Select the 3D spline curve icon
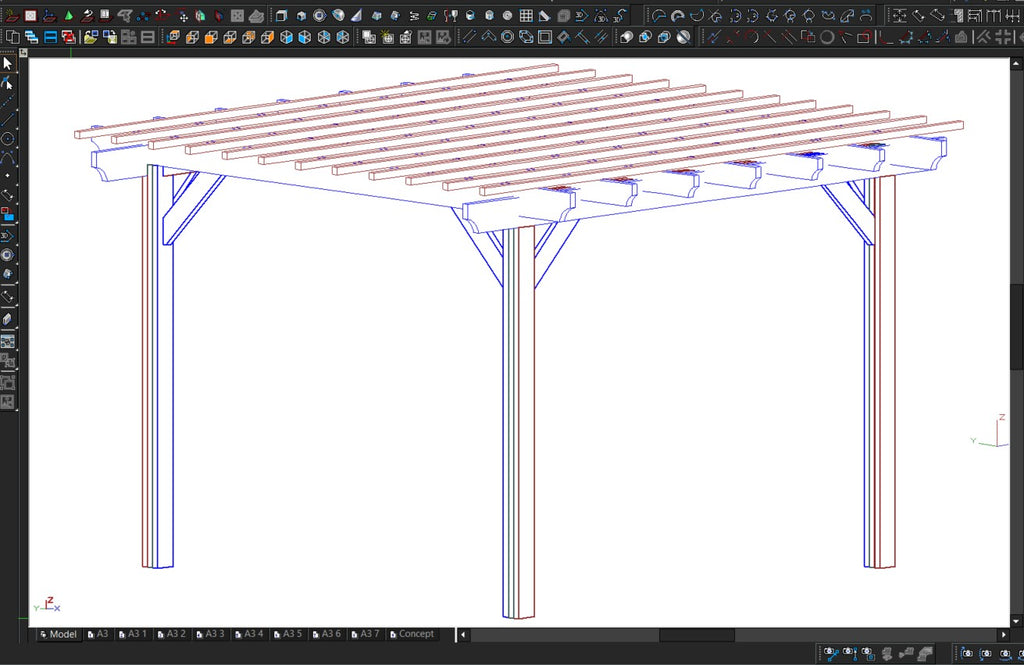Image resolution: width=1024 pixels, height=665 pixels. pos(620,15)
